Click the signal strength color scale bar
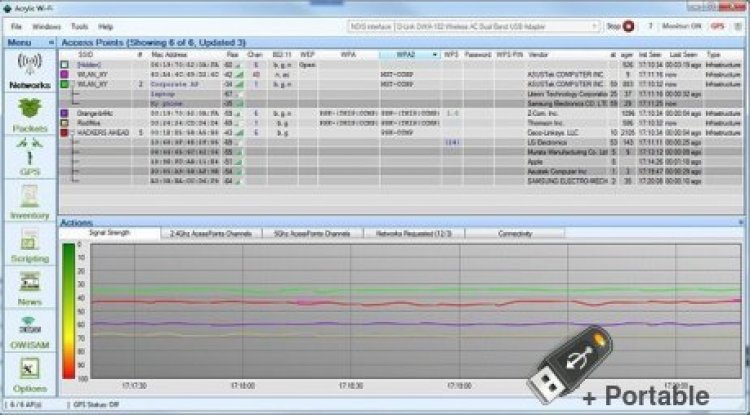 coord(69,311)
